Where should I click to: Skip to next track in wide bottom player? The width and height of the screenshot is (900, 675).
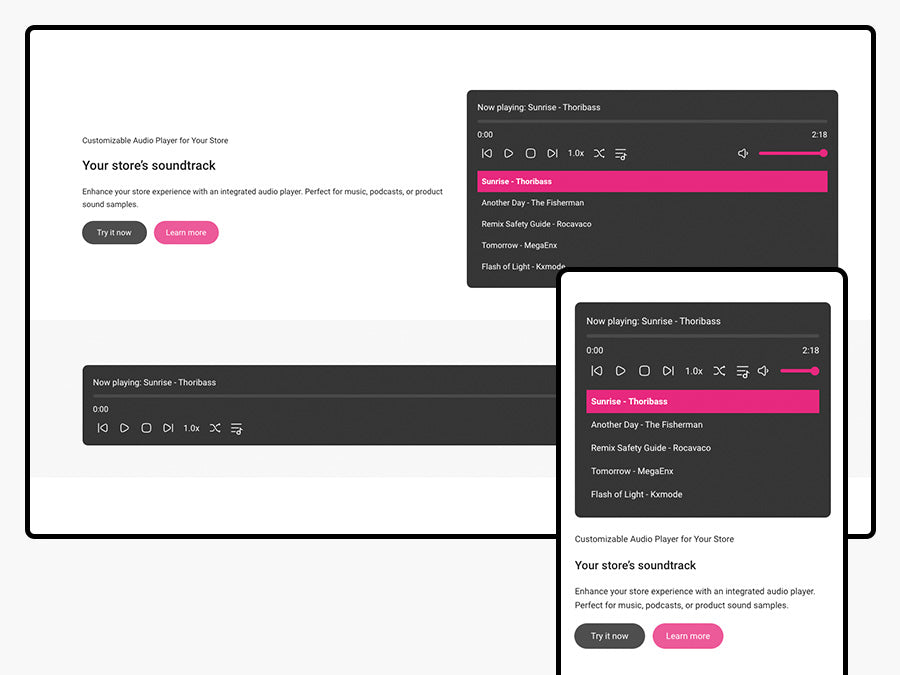coord(168,428)
